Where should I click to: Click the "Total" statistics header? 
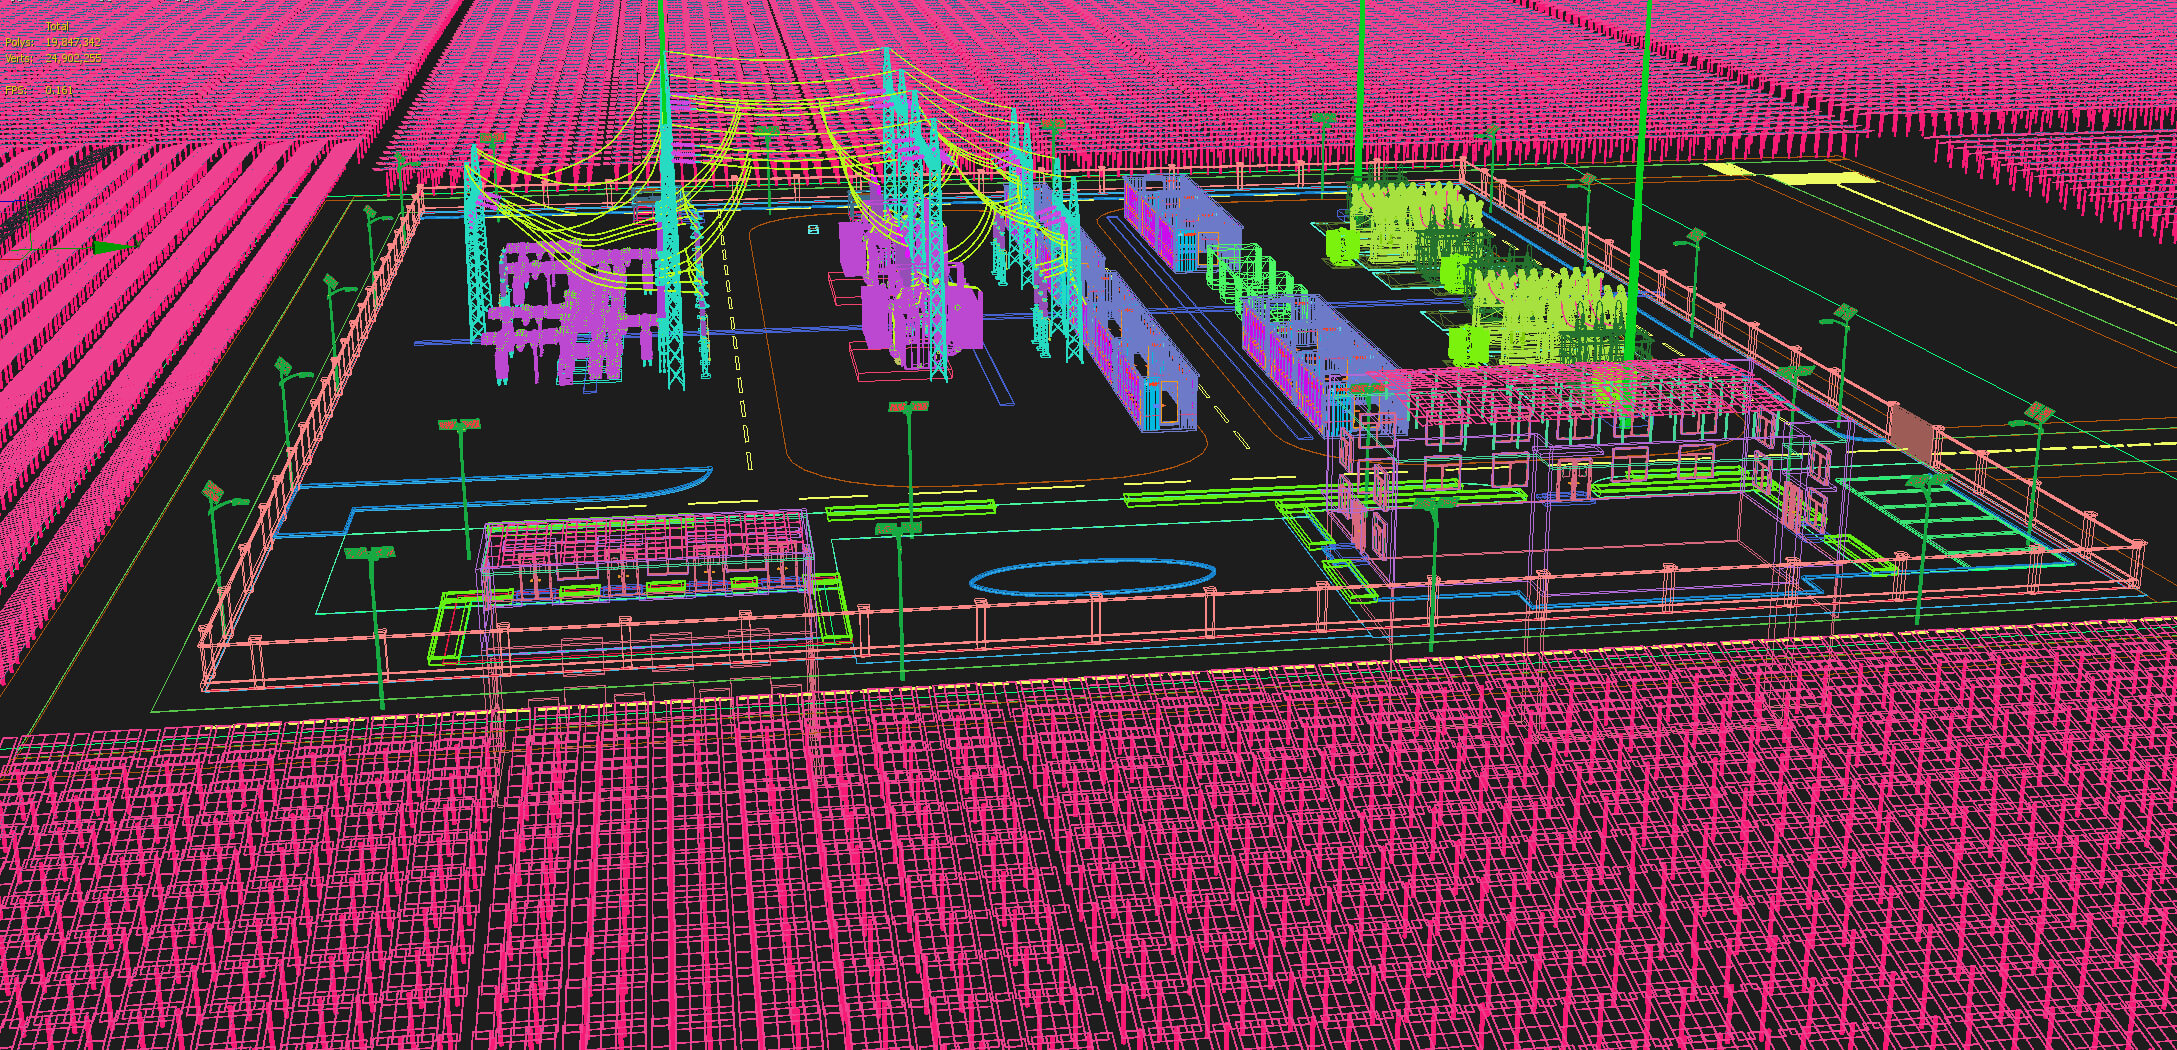[56, 27]
